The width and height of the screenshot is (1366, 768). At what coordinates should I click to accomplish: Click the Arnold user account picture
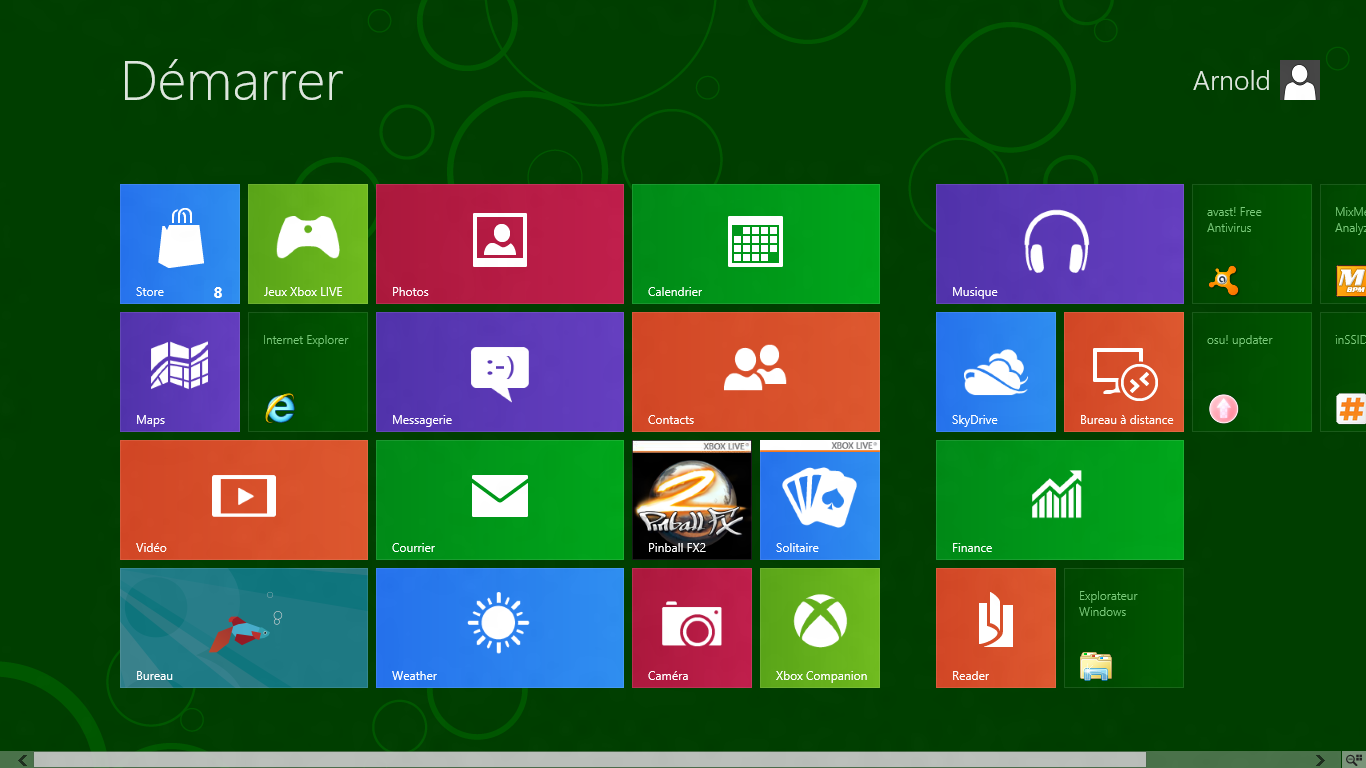pyautogui.click(x=1300, y=80)
